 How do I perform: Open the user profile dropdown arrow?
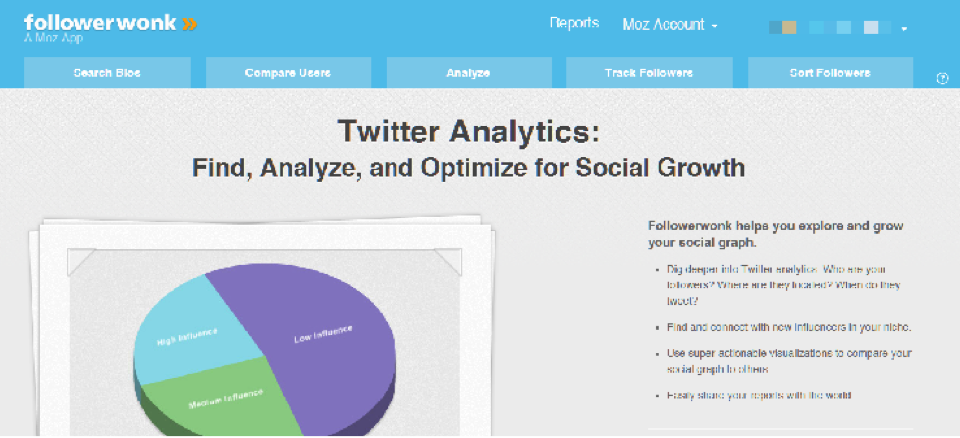(904, 29)
